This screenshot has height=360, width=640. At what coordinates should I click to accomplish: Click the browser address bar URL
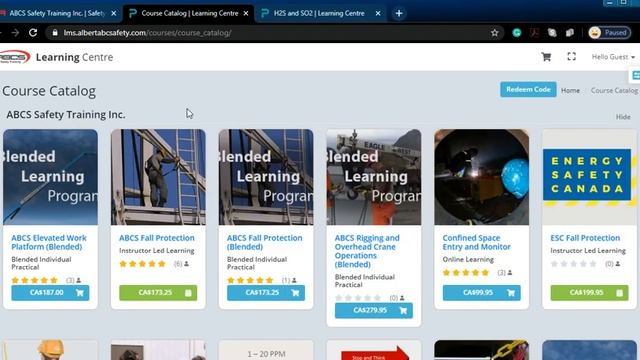[x=147, y=33]
